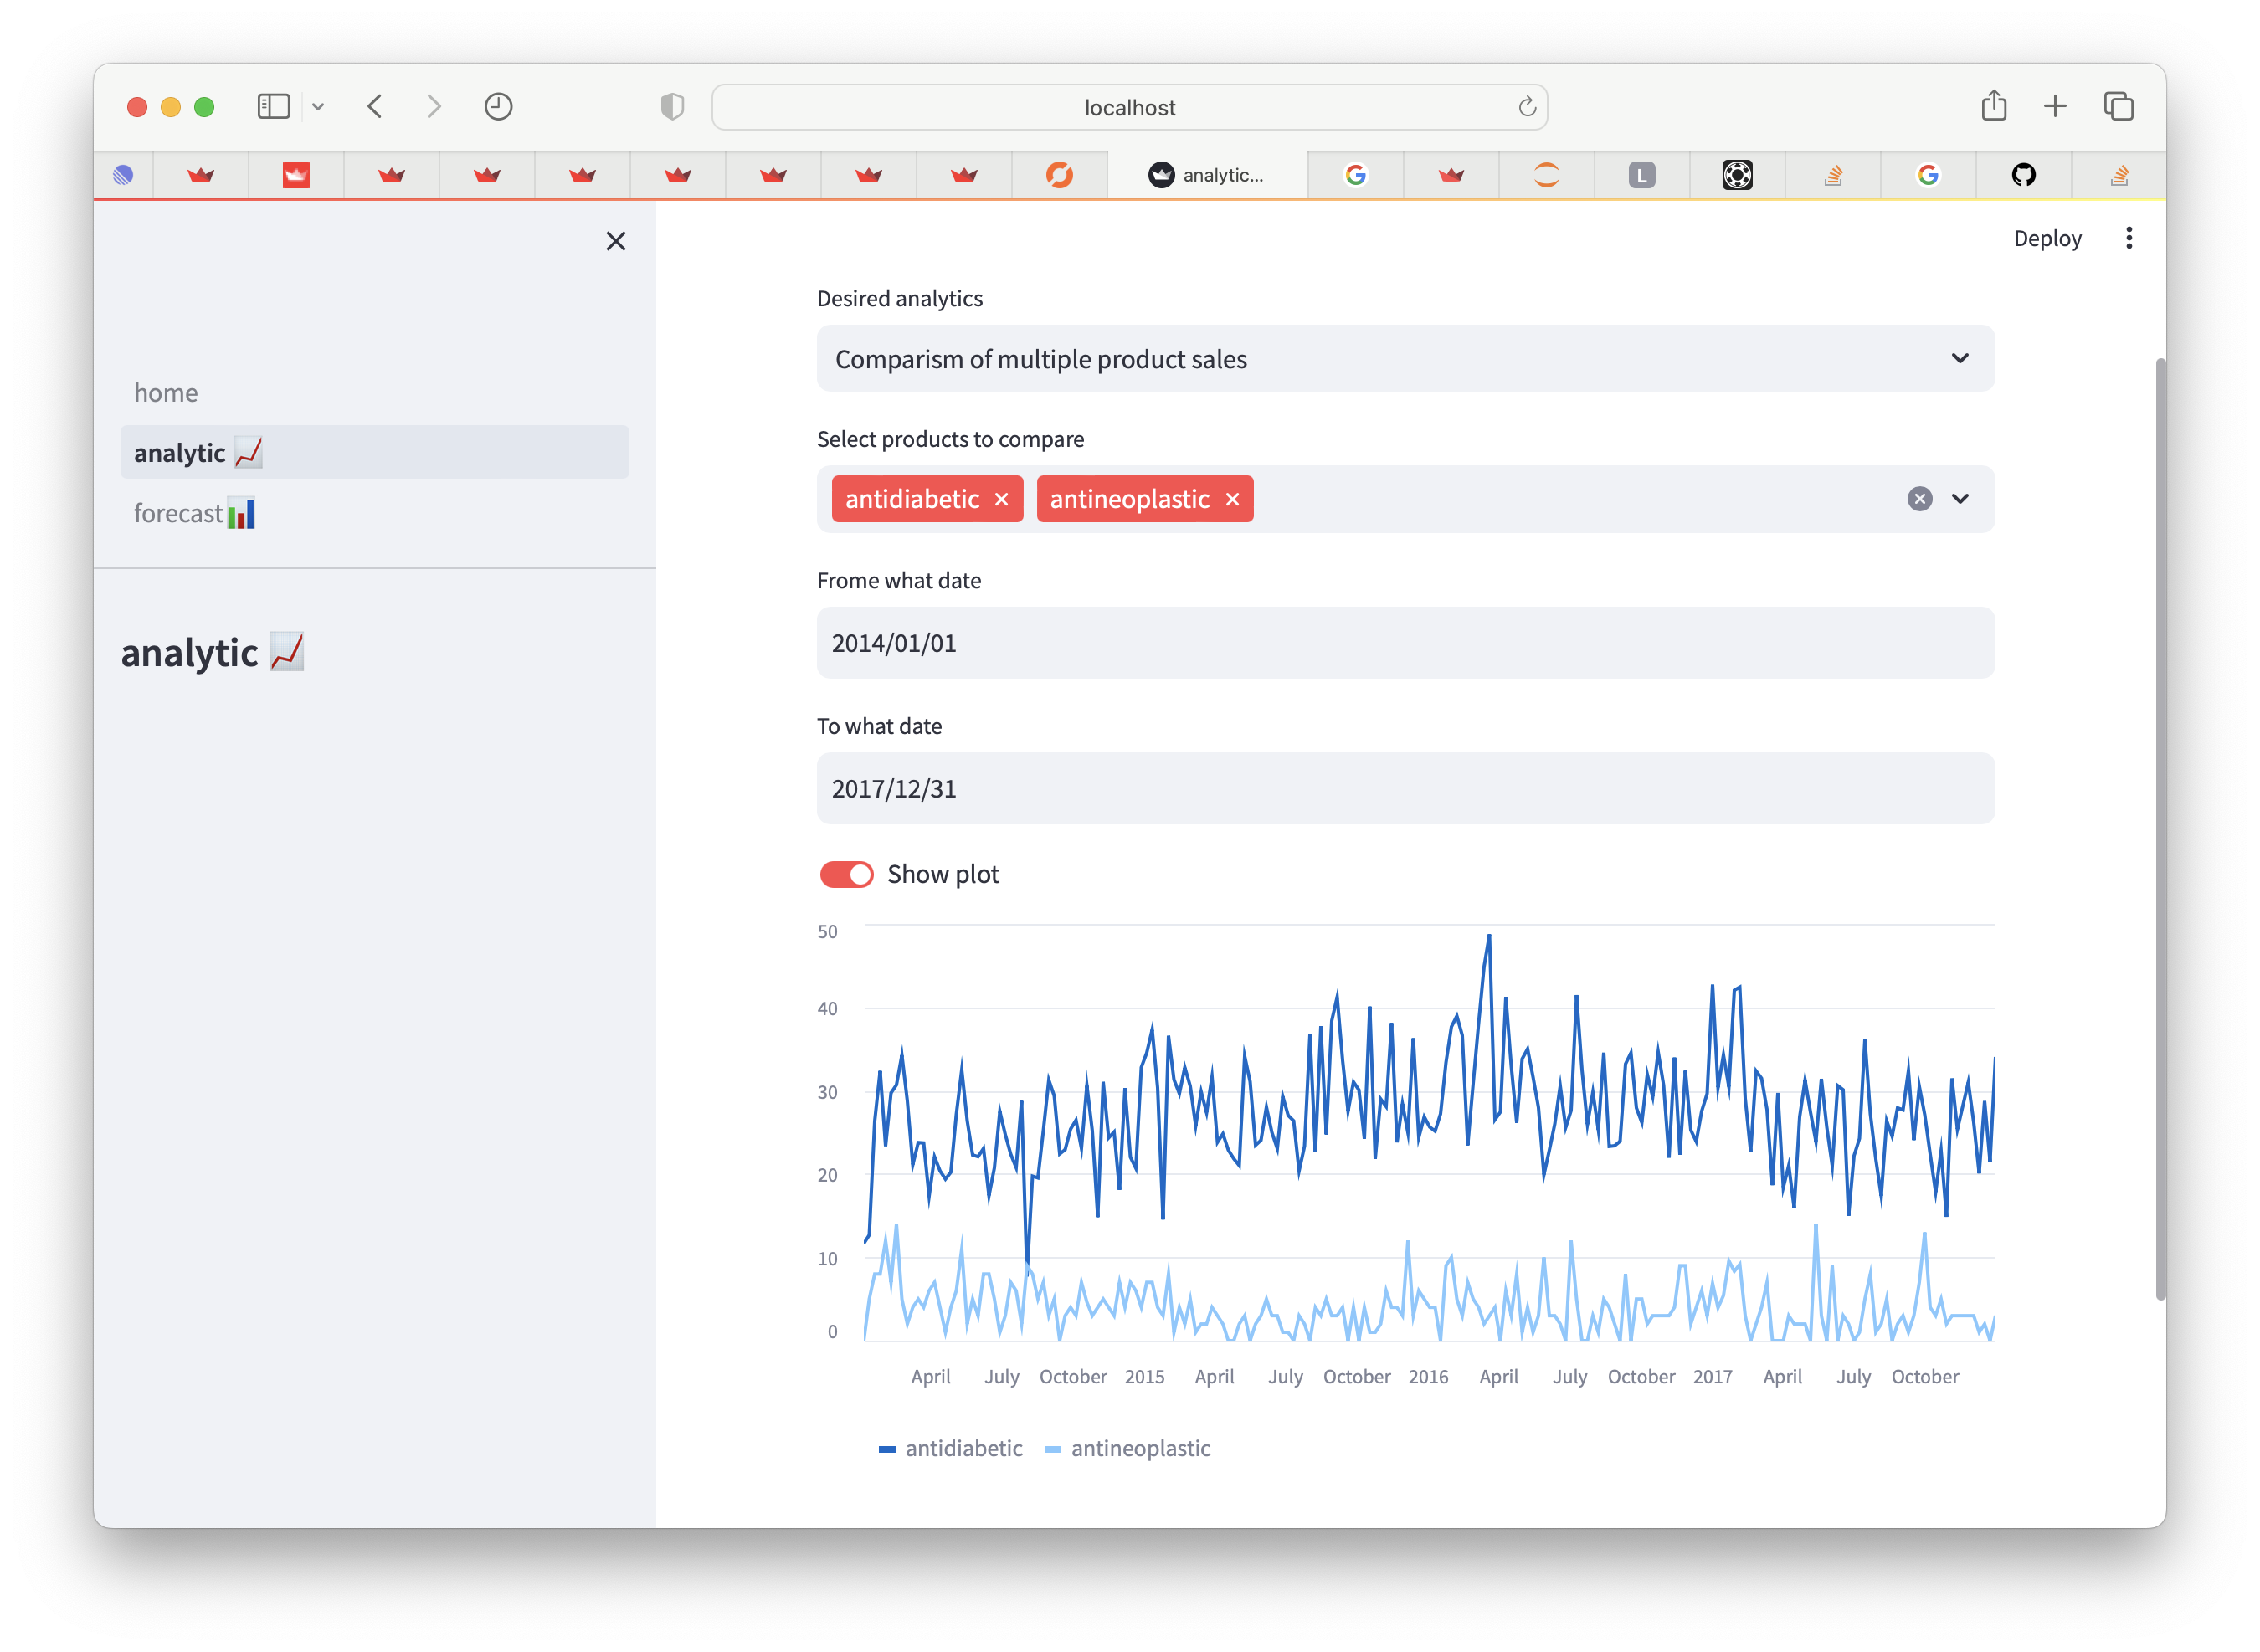Remove the antidiabetic tag
This screenshot has height=1652, width=2260.
point(1001,499)
